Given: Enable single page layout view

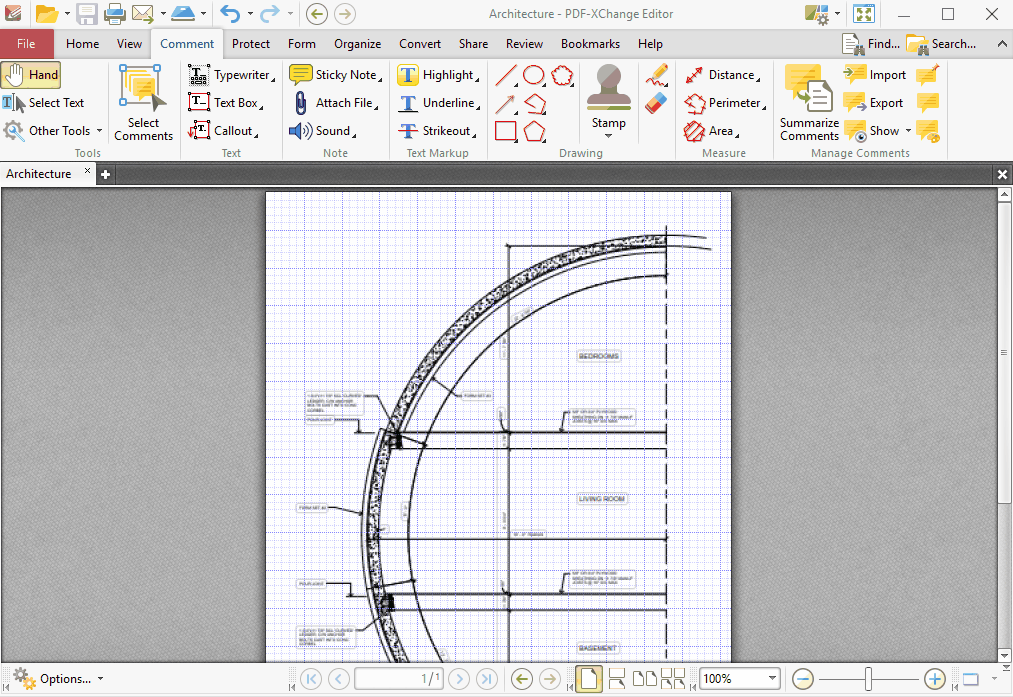Looking at the screenshot, I should click(x=589, y=679).
